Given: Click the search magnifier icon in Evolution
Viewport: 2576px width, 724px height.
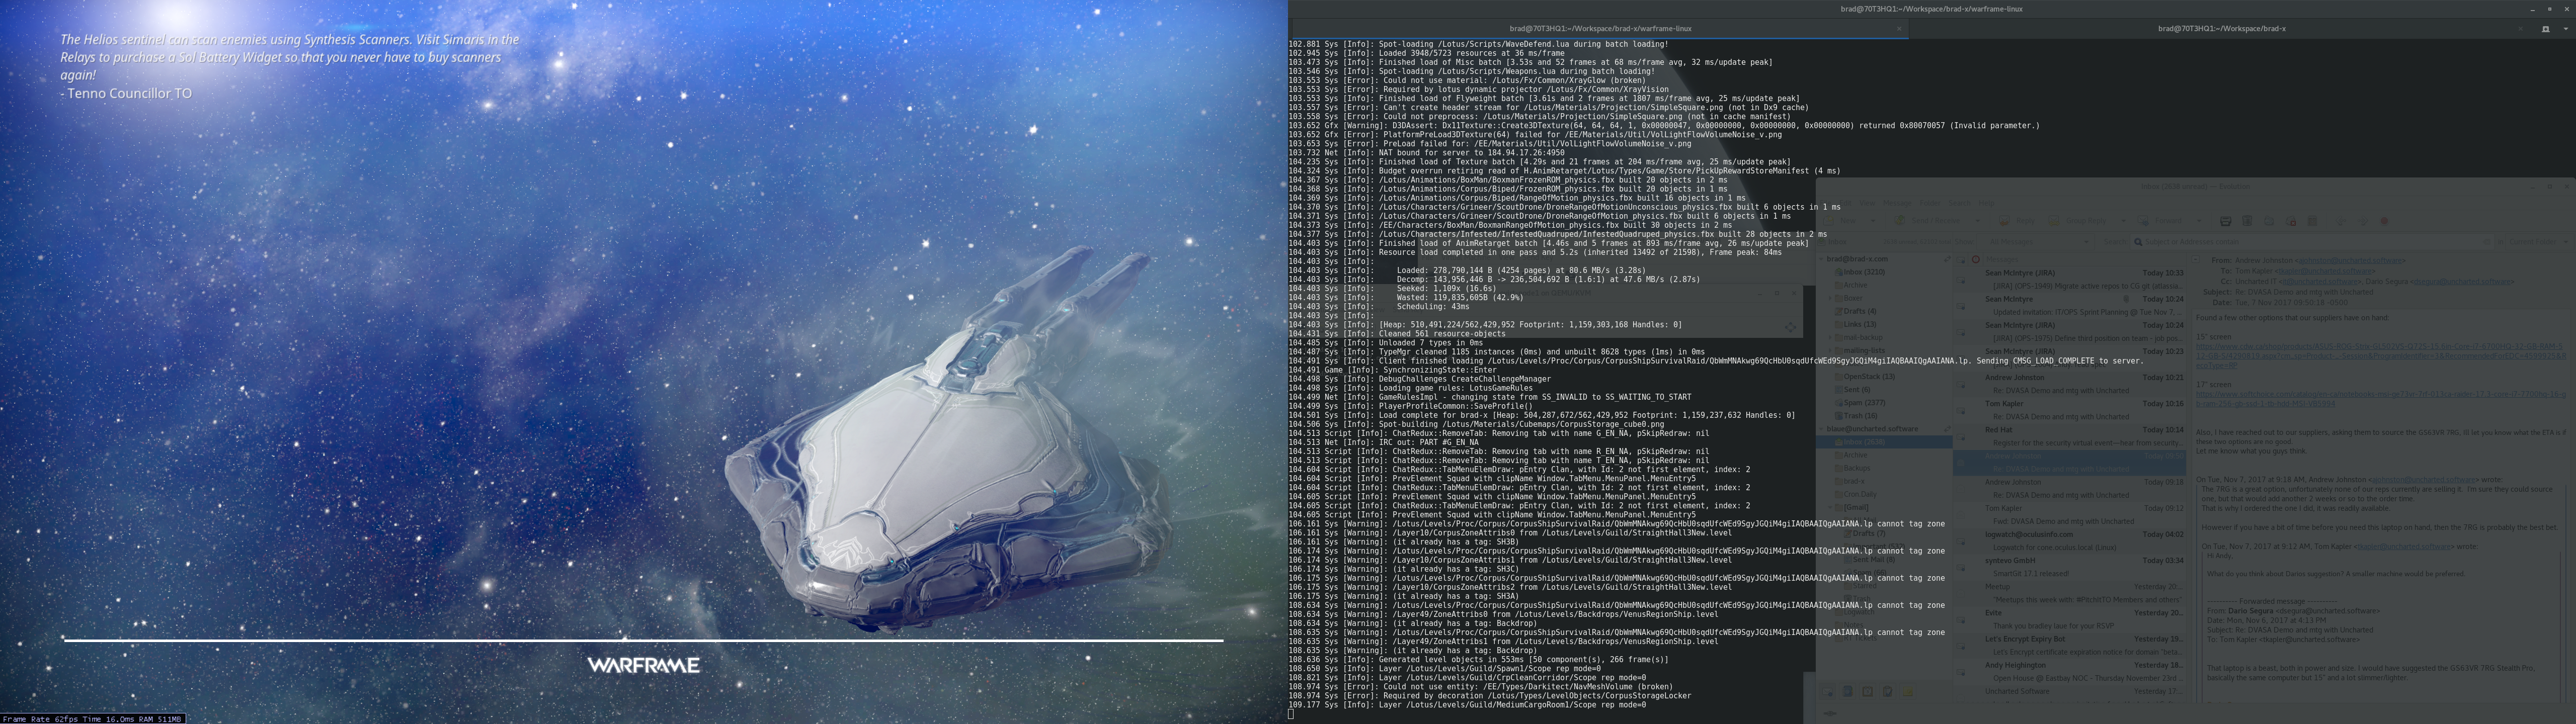Looking at the screenshot, I should [x=2138, y=242].
